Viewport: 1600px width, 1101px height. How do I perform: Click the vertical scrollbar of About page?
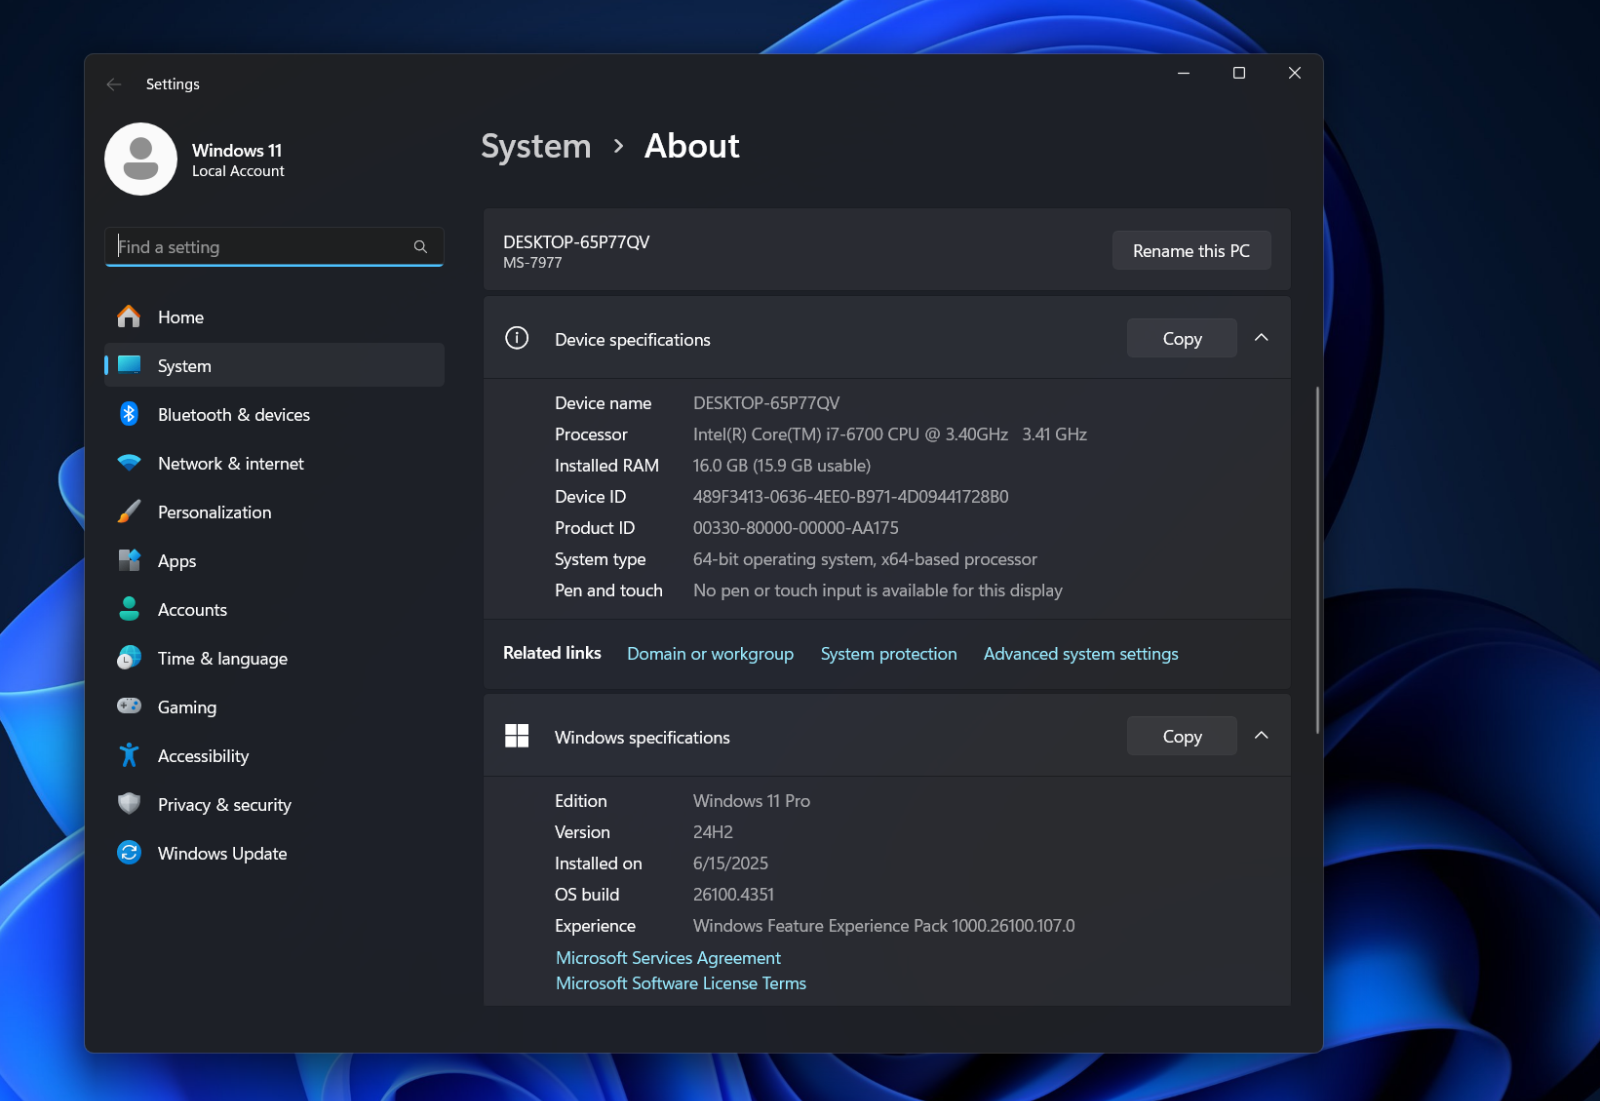tap(1317, 560)
